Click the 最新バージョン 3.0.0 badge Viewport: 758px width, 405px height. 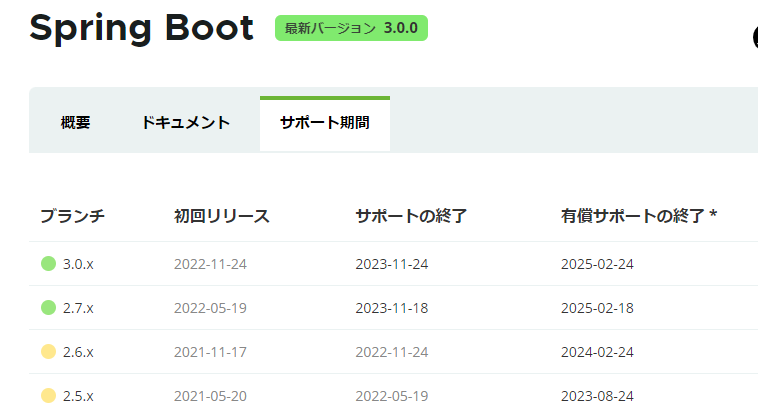(x=351, y=28)
